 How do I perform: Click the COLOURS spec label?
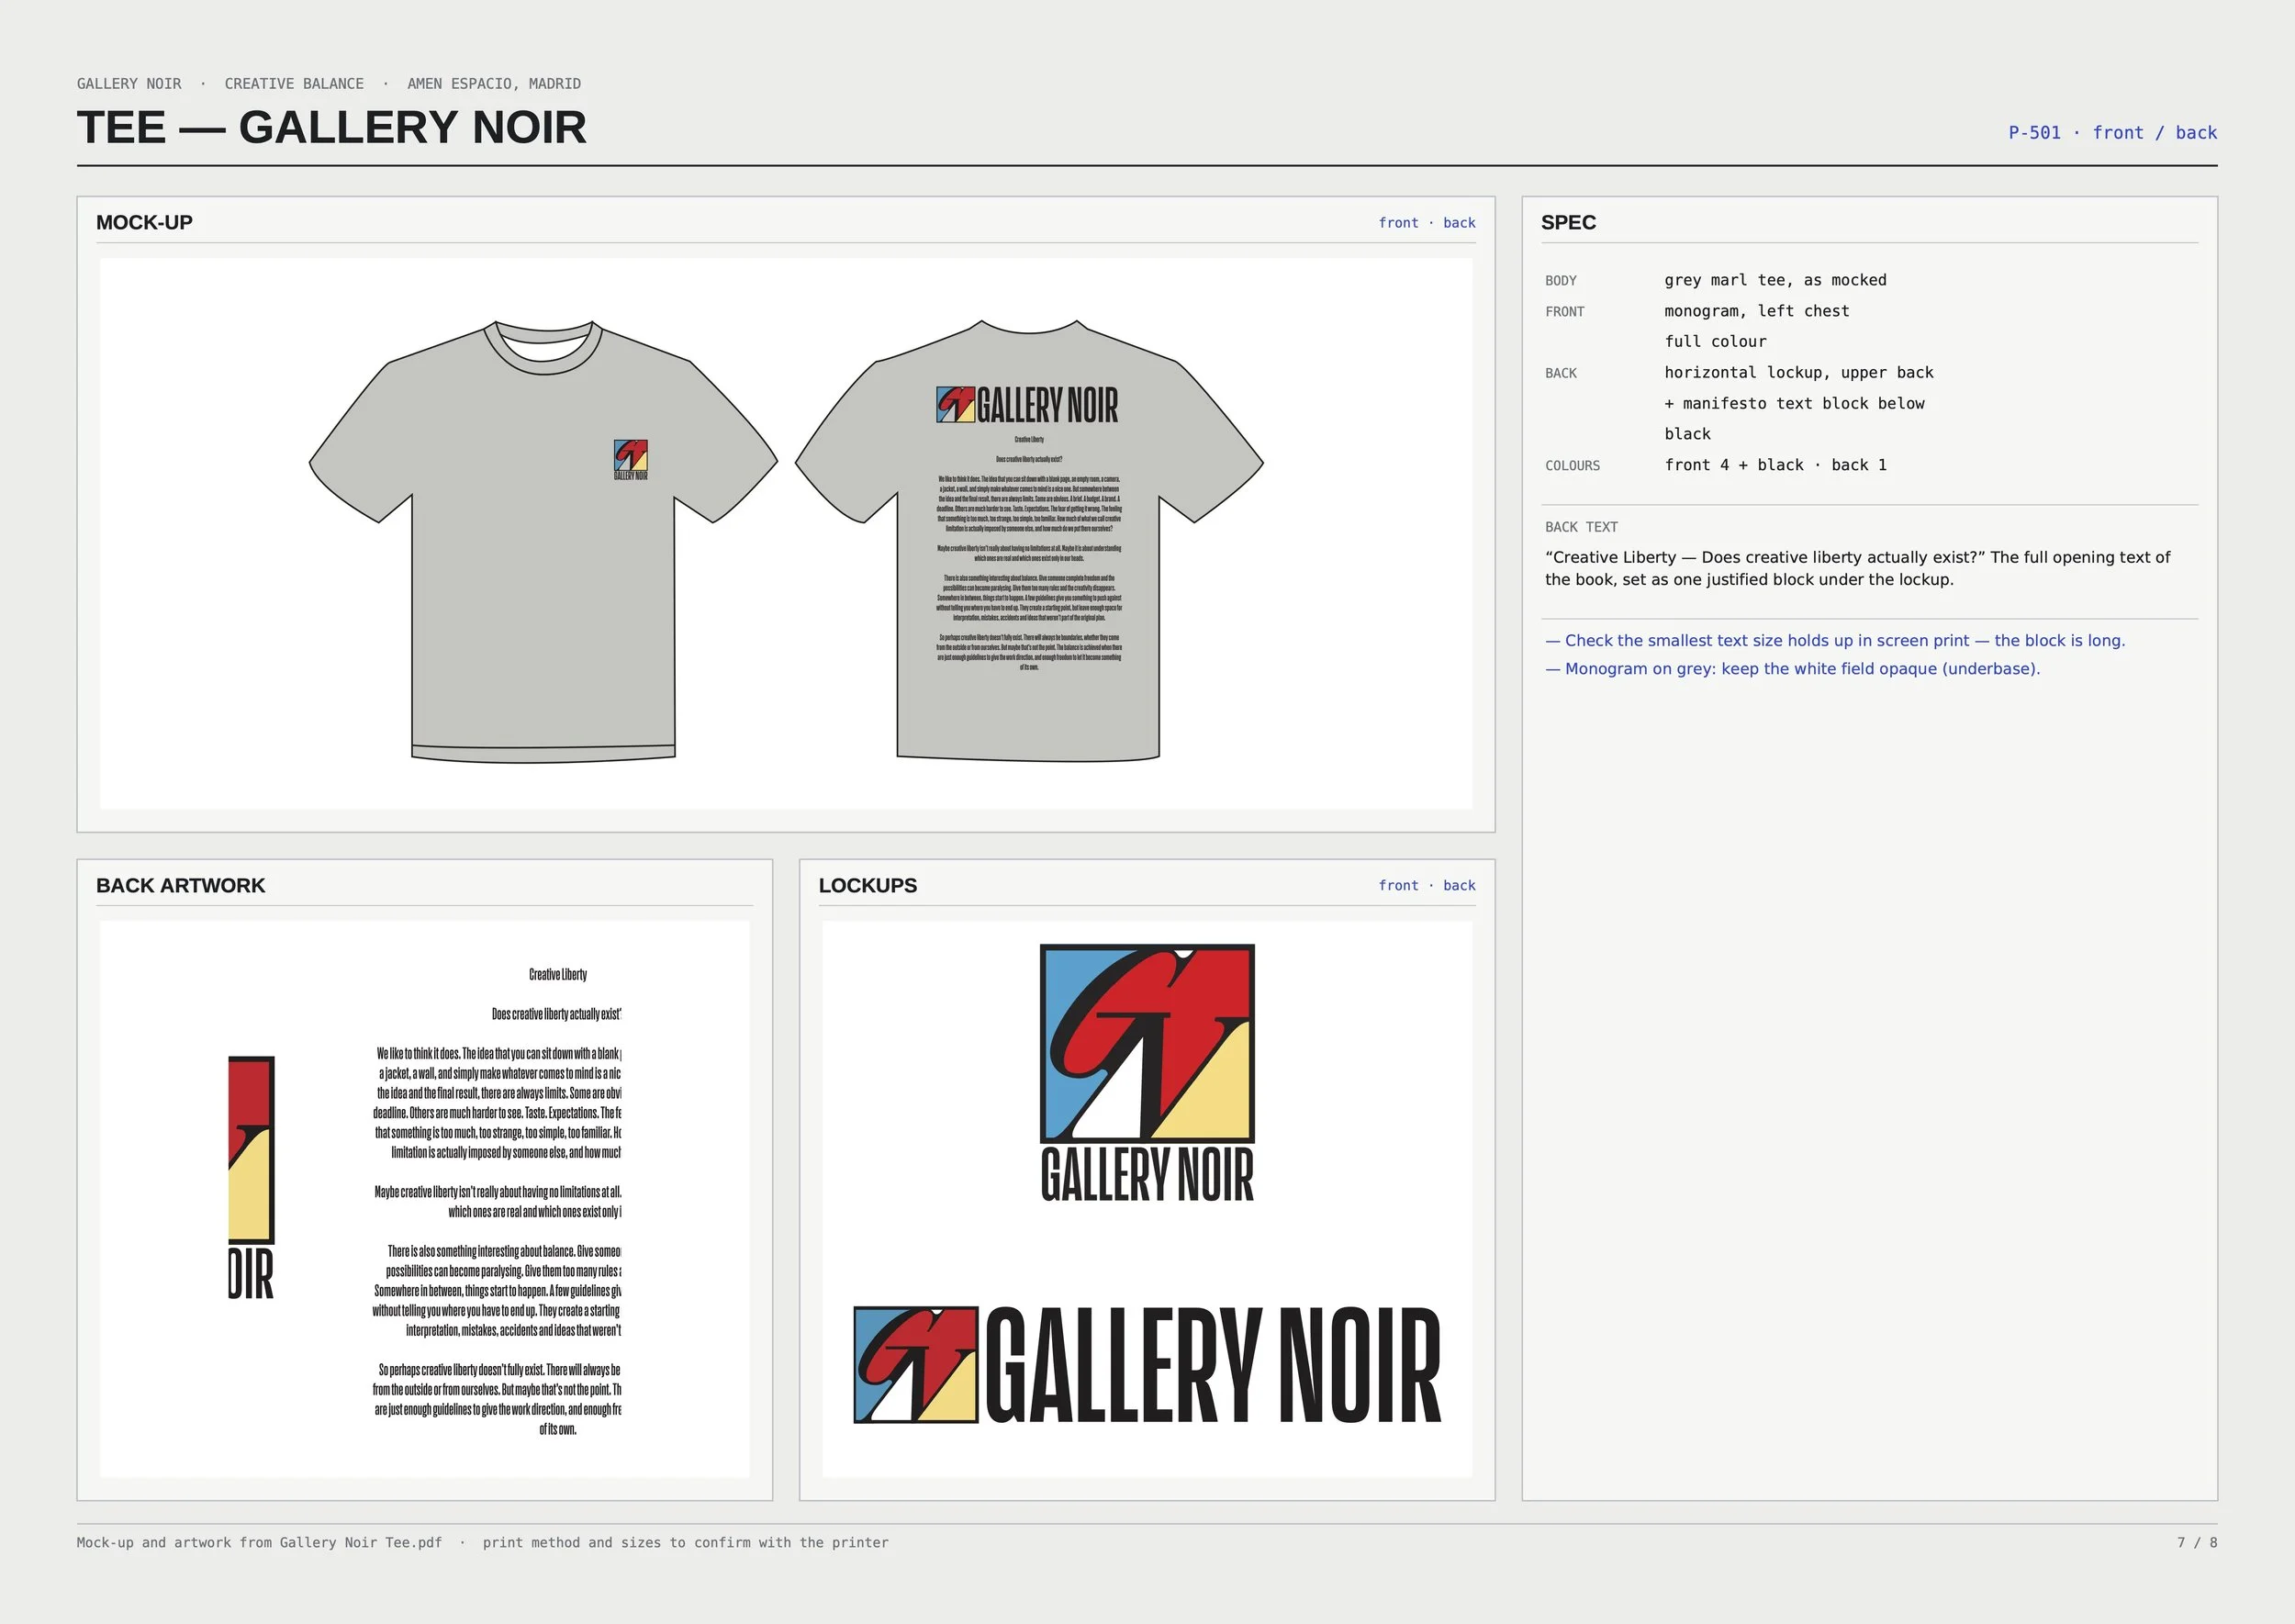pyautogui.click(x=1572, y=466)
